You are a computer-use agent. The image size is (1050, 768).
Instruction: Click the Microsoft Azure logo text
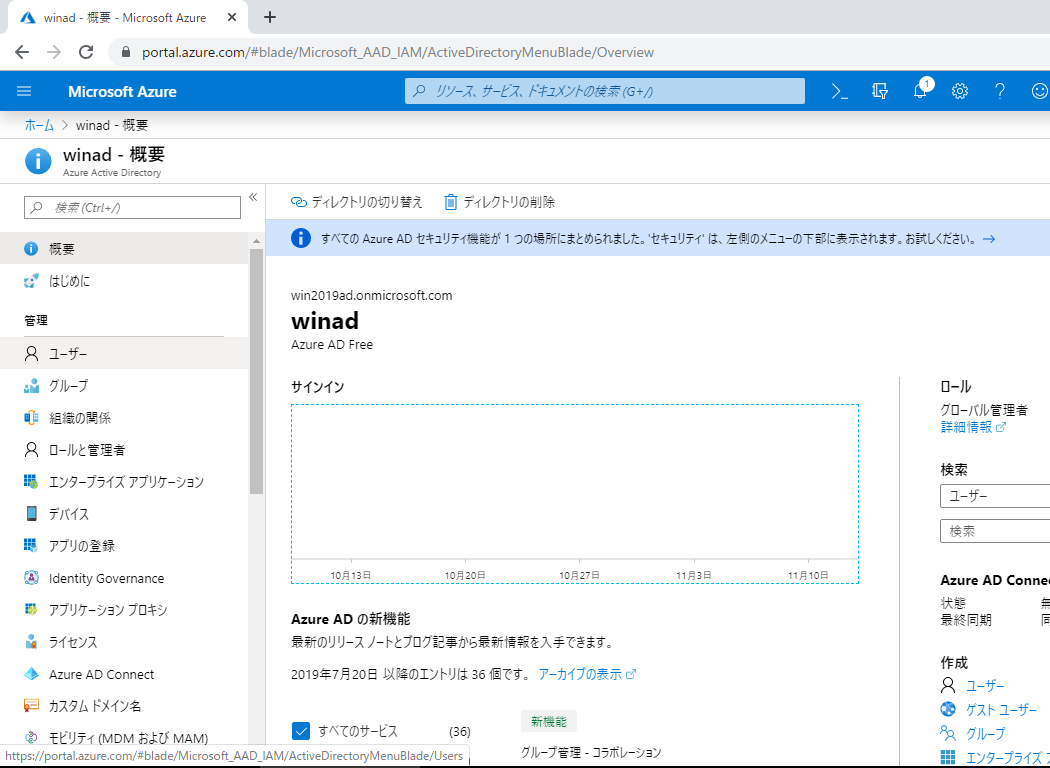coord(122,92)
